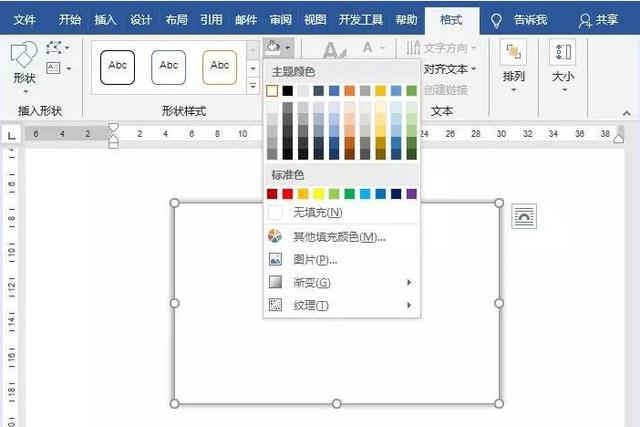The width and height of the screenshot is (640, 427).
Task: Switch to the Developer (开发工具) tab
Action: pyautogui.click(x=361, y=20)
